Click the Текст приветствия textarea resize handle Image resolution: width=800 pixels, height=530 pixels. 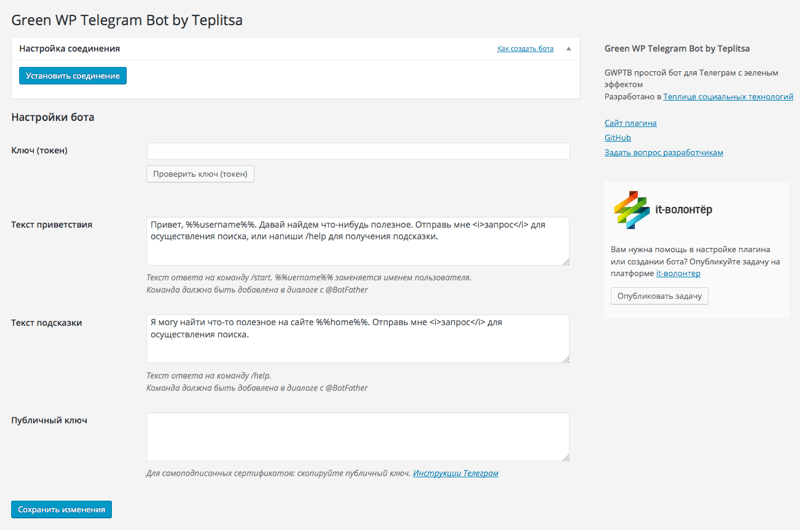(565, 261)
